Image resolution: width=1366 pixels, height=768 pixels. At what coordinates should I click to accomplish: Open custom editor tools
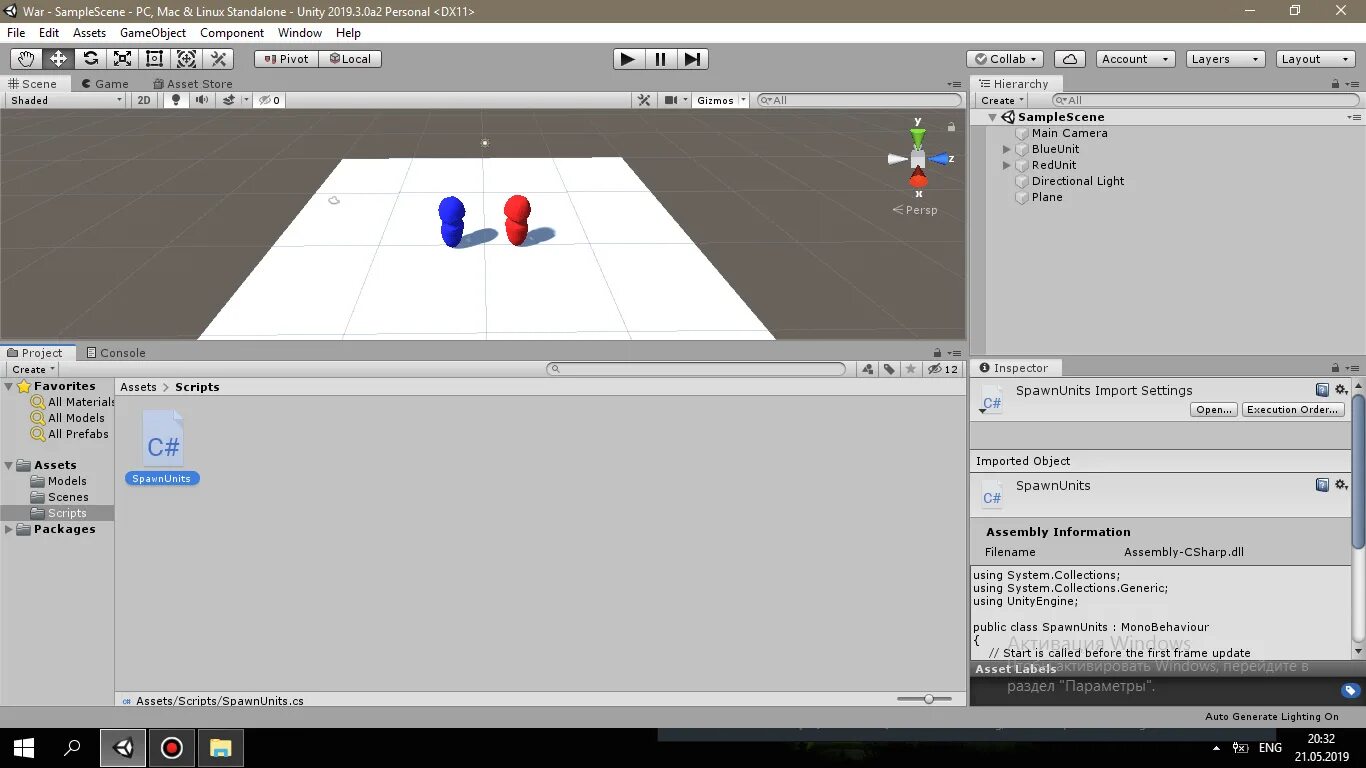[x=218, y=59]
